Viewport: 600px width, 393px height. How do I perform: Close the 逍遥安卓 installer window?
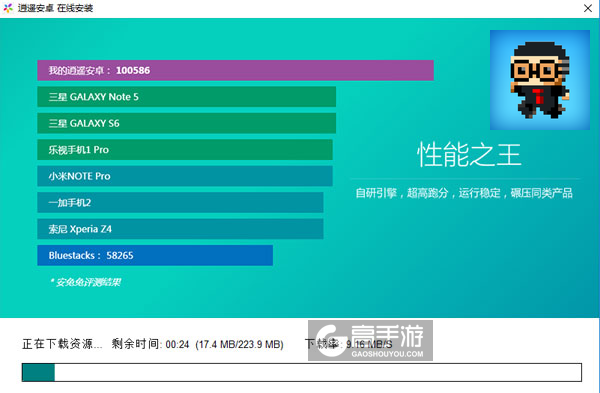coord(587,8)
